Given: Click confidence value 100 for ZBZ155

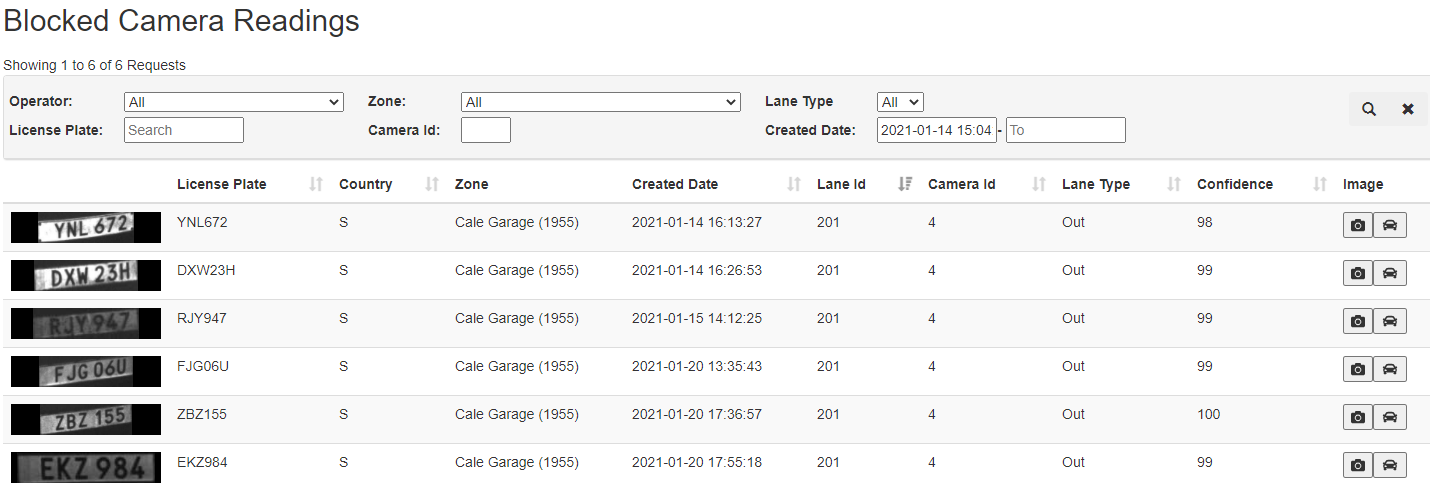Looking at the screenshot, I should point(1208,414).
